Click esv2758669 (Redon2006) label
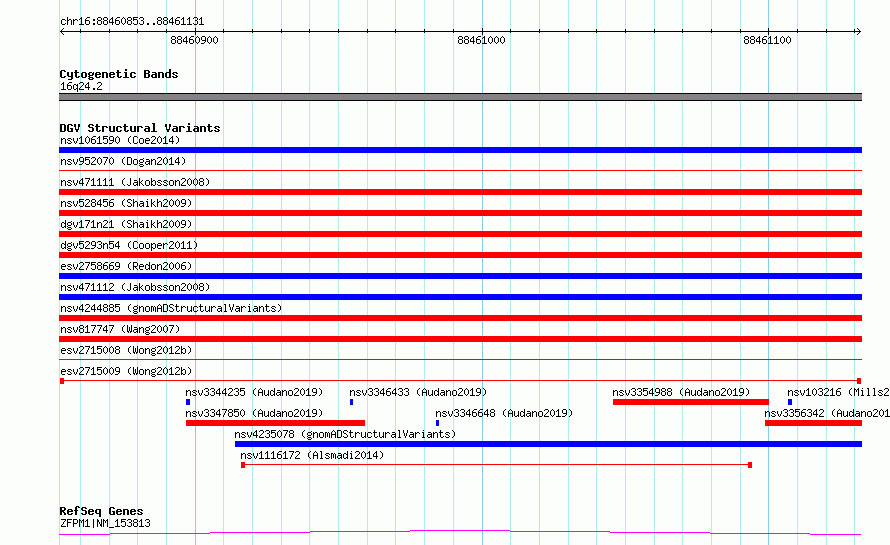The height and width of the screenshot is (545, 890). (x=126, y=266)
